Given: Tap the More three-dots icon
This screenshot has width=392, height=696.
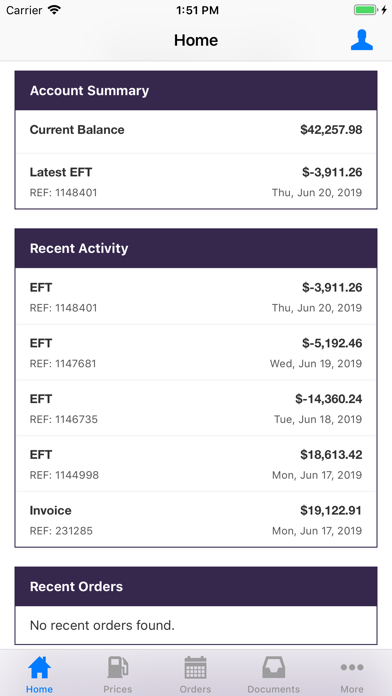Looking at the screenshot, I should tap(352, 667).
